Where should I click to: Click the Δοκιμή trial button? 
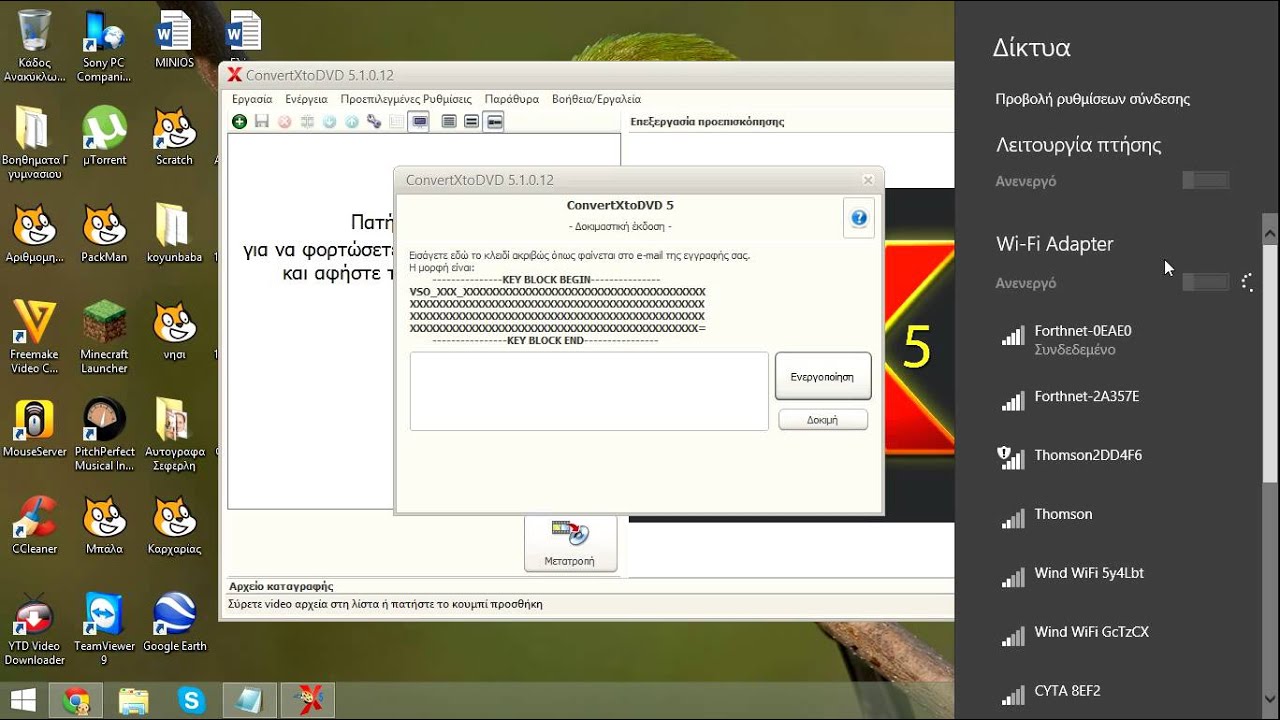click(x=822, y=420)
